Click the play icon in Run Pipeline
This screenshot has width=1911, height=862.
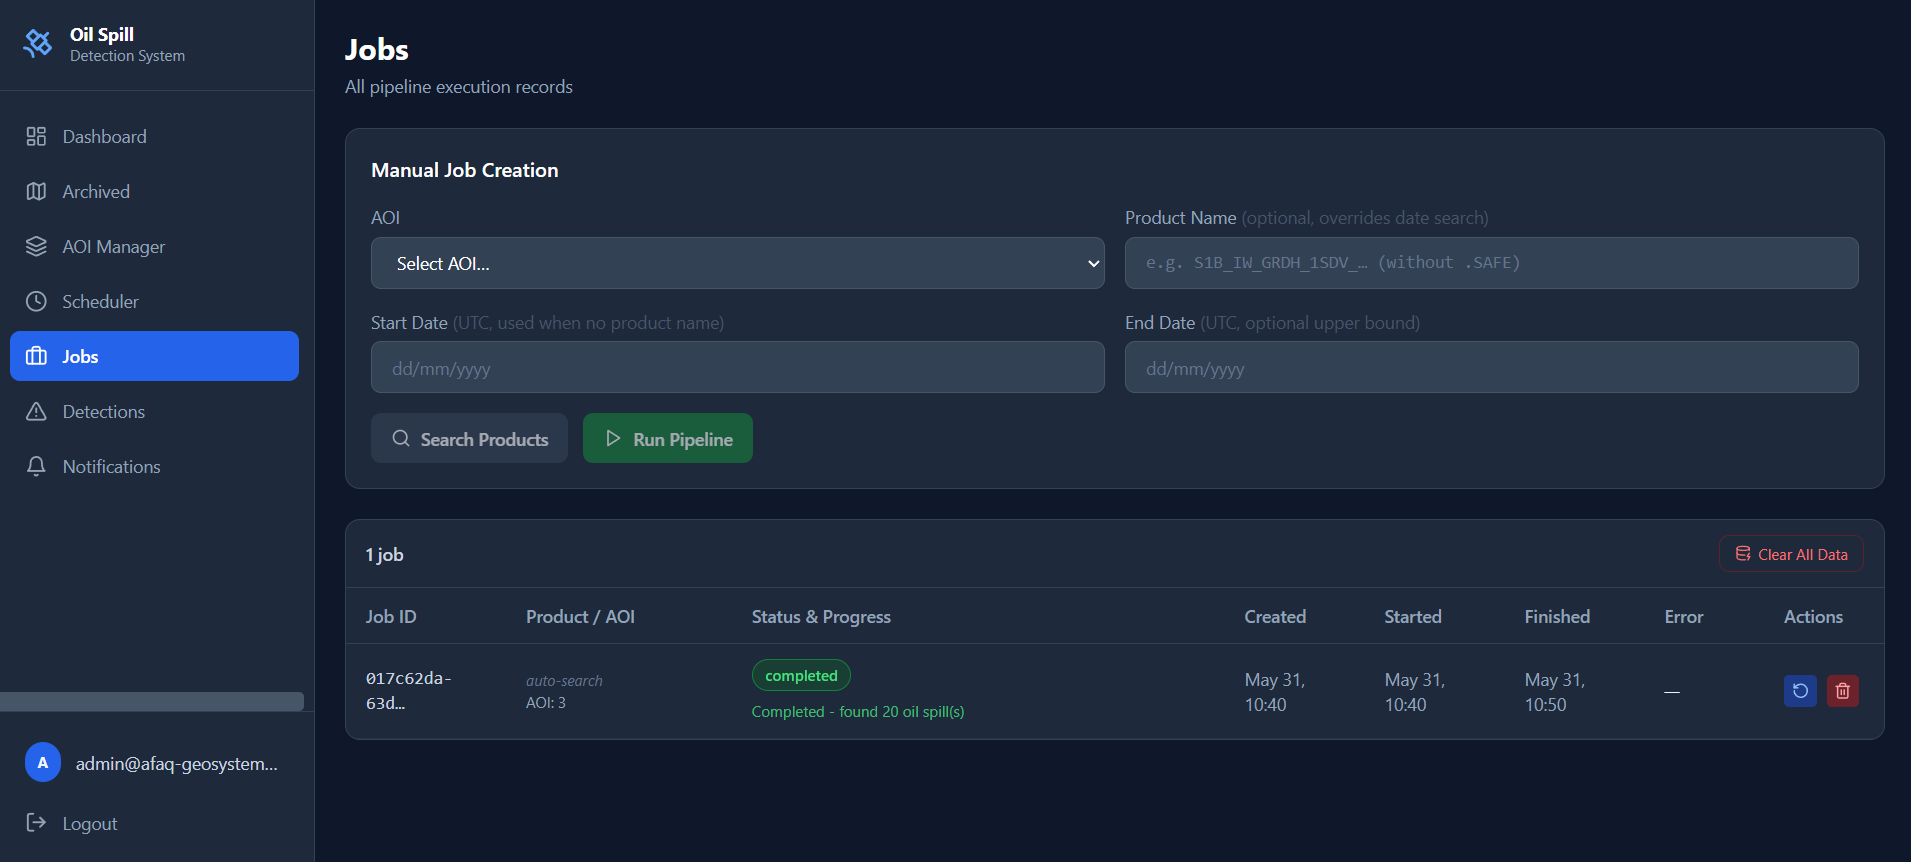point(614,439)
